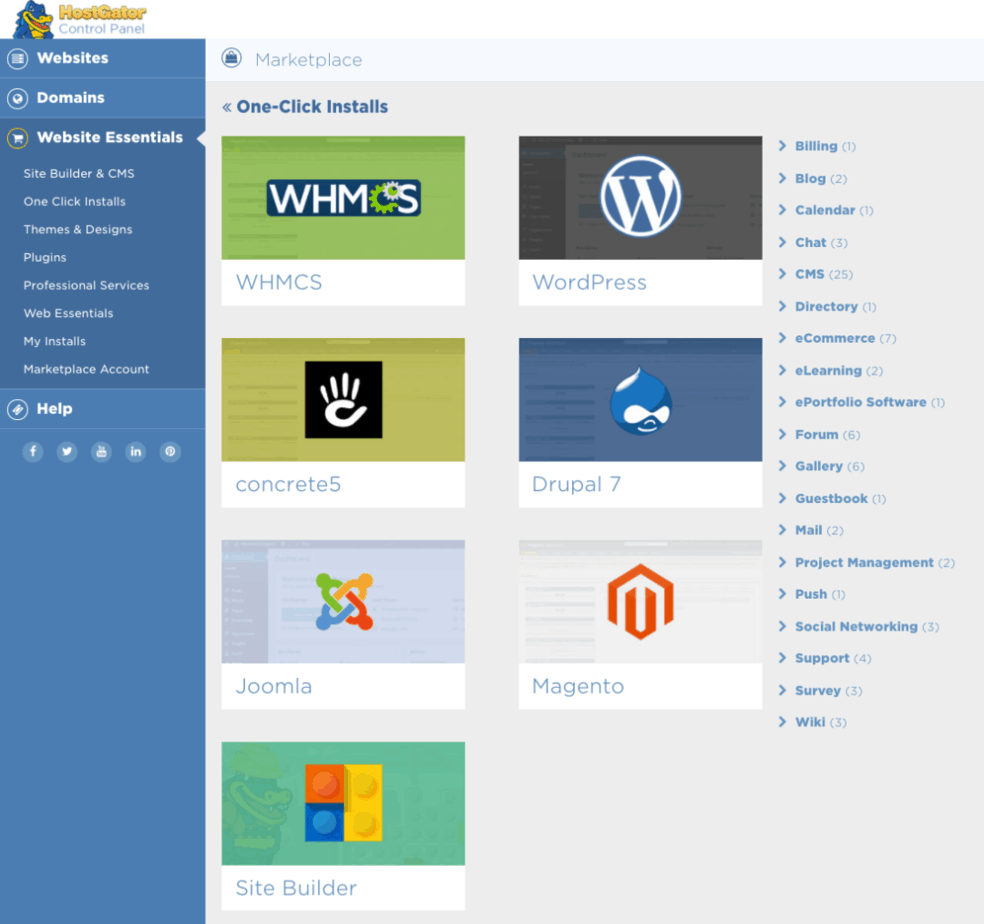This screenshot has height=924, width=984.
Task: Open the Site Builder title link
Action: 296,888
